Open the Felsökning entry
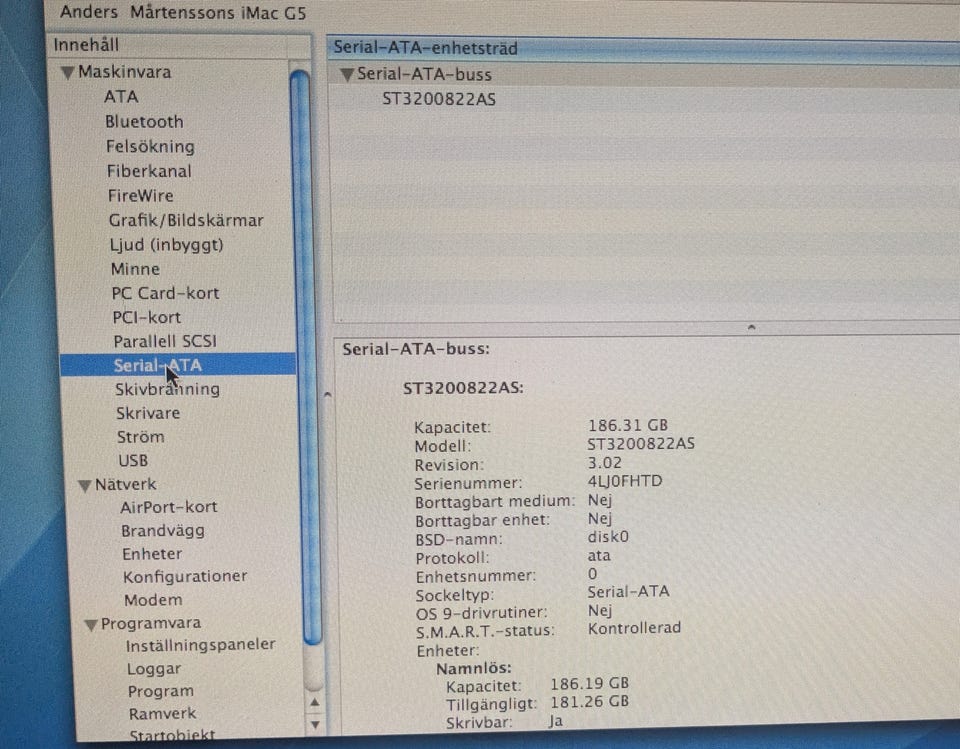Screen dimensions: 960x749 point(150,146)
